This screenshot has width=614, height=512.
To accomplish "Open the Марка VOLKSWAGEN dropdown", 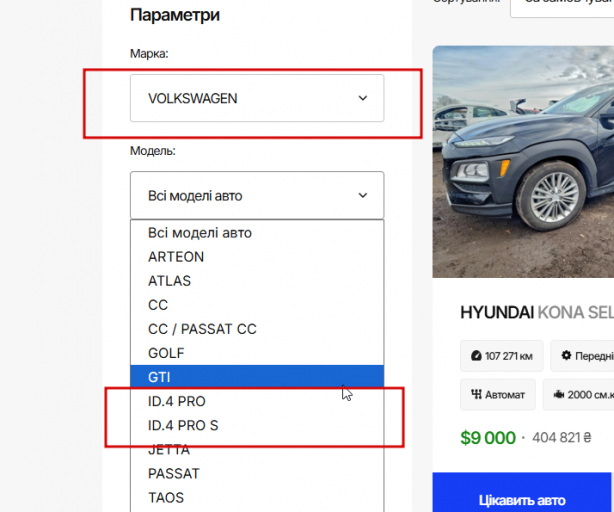I will pyautogui.click(x=257, y=98).
